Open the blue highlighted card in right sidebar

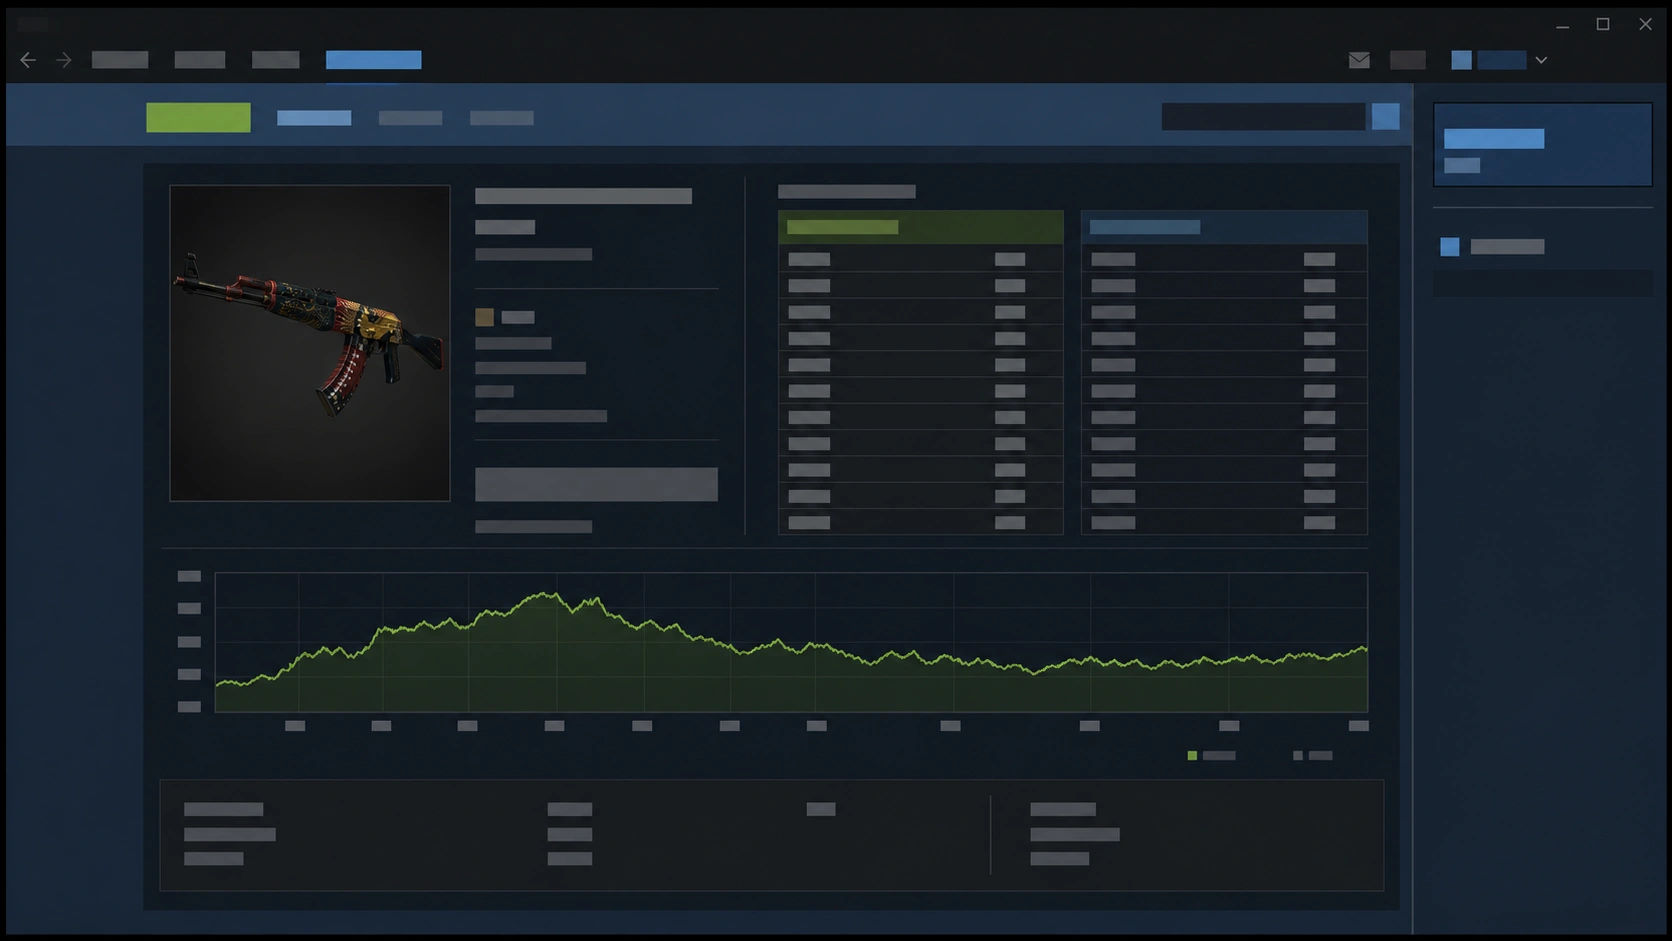[1542, 145]
